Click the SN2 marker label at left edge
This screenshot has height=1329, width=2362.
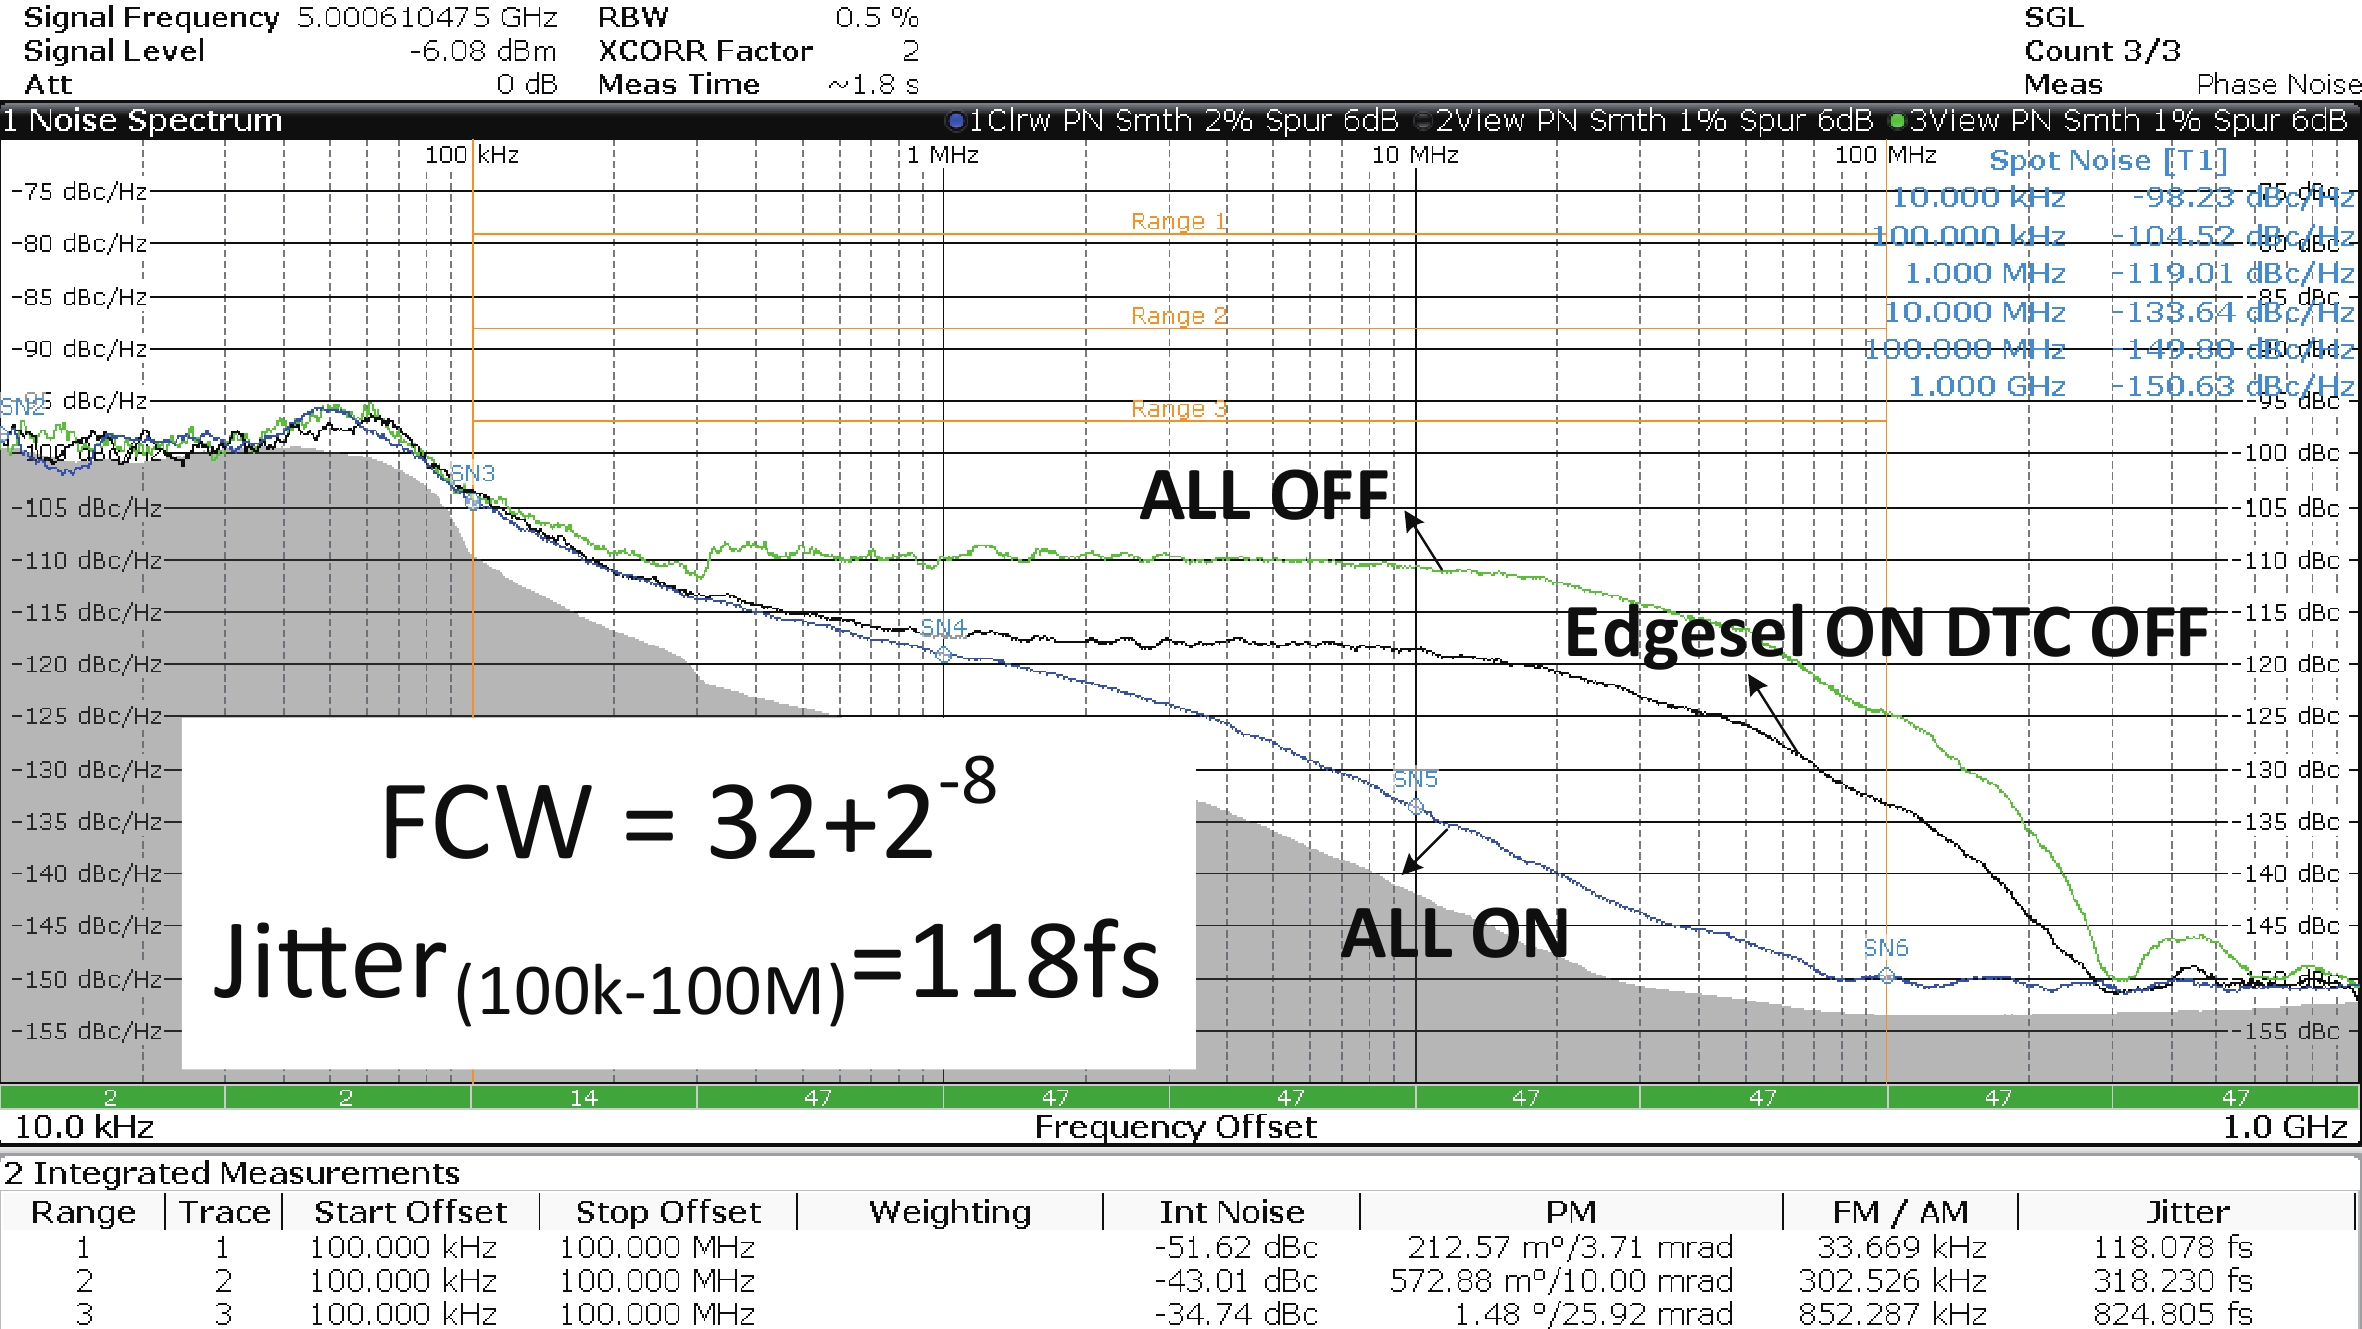coord(22,407)
